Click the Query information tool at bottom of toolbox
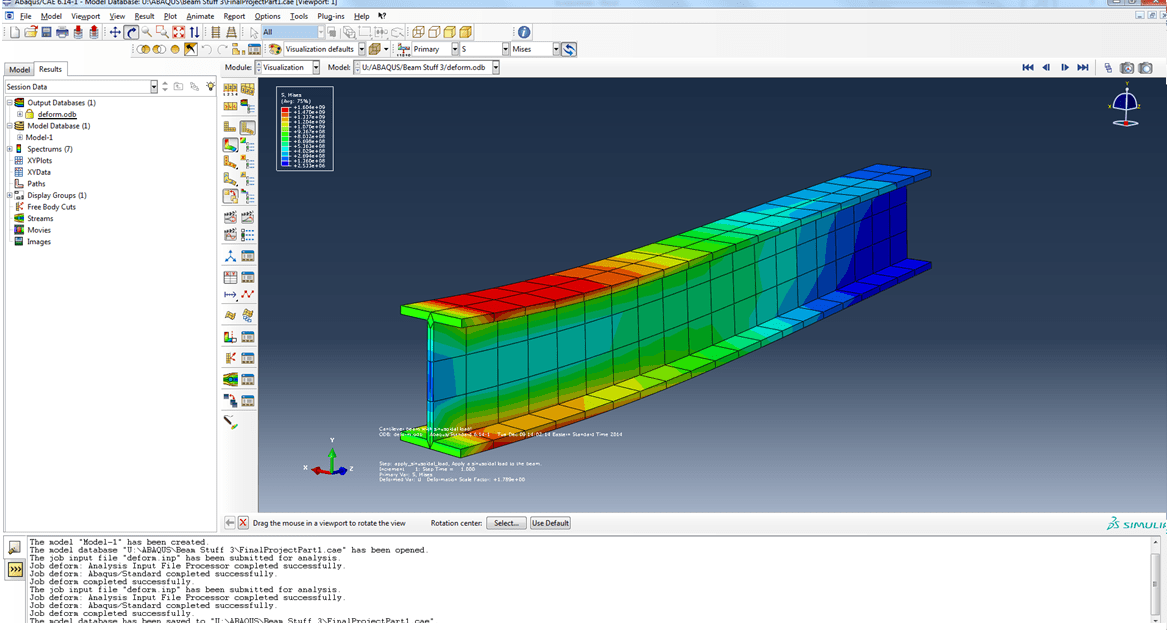 click(231, 422)
